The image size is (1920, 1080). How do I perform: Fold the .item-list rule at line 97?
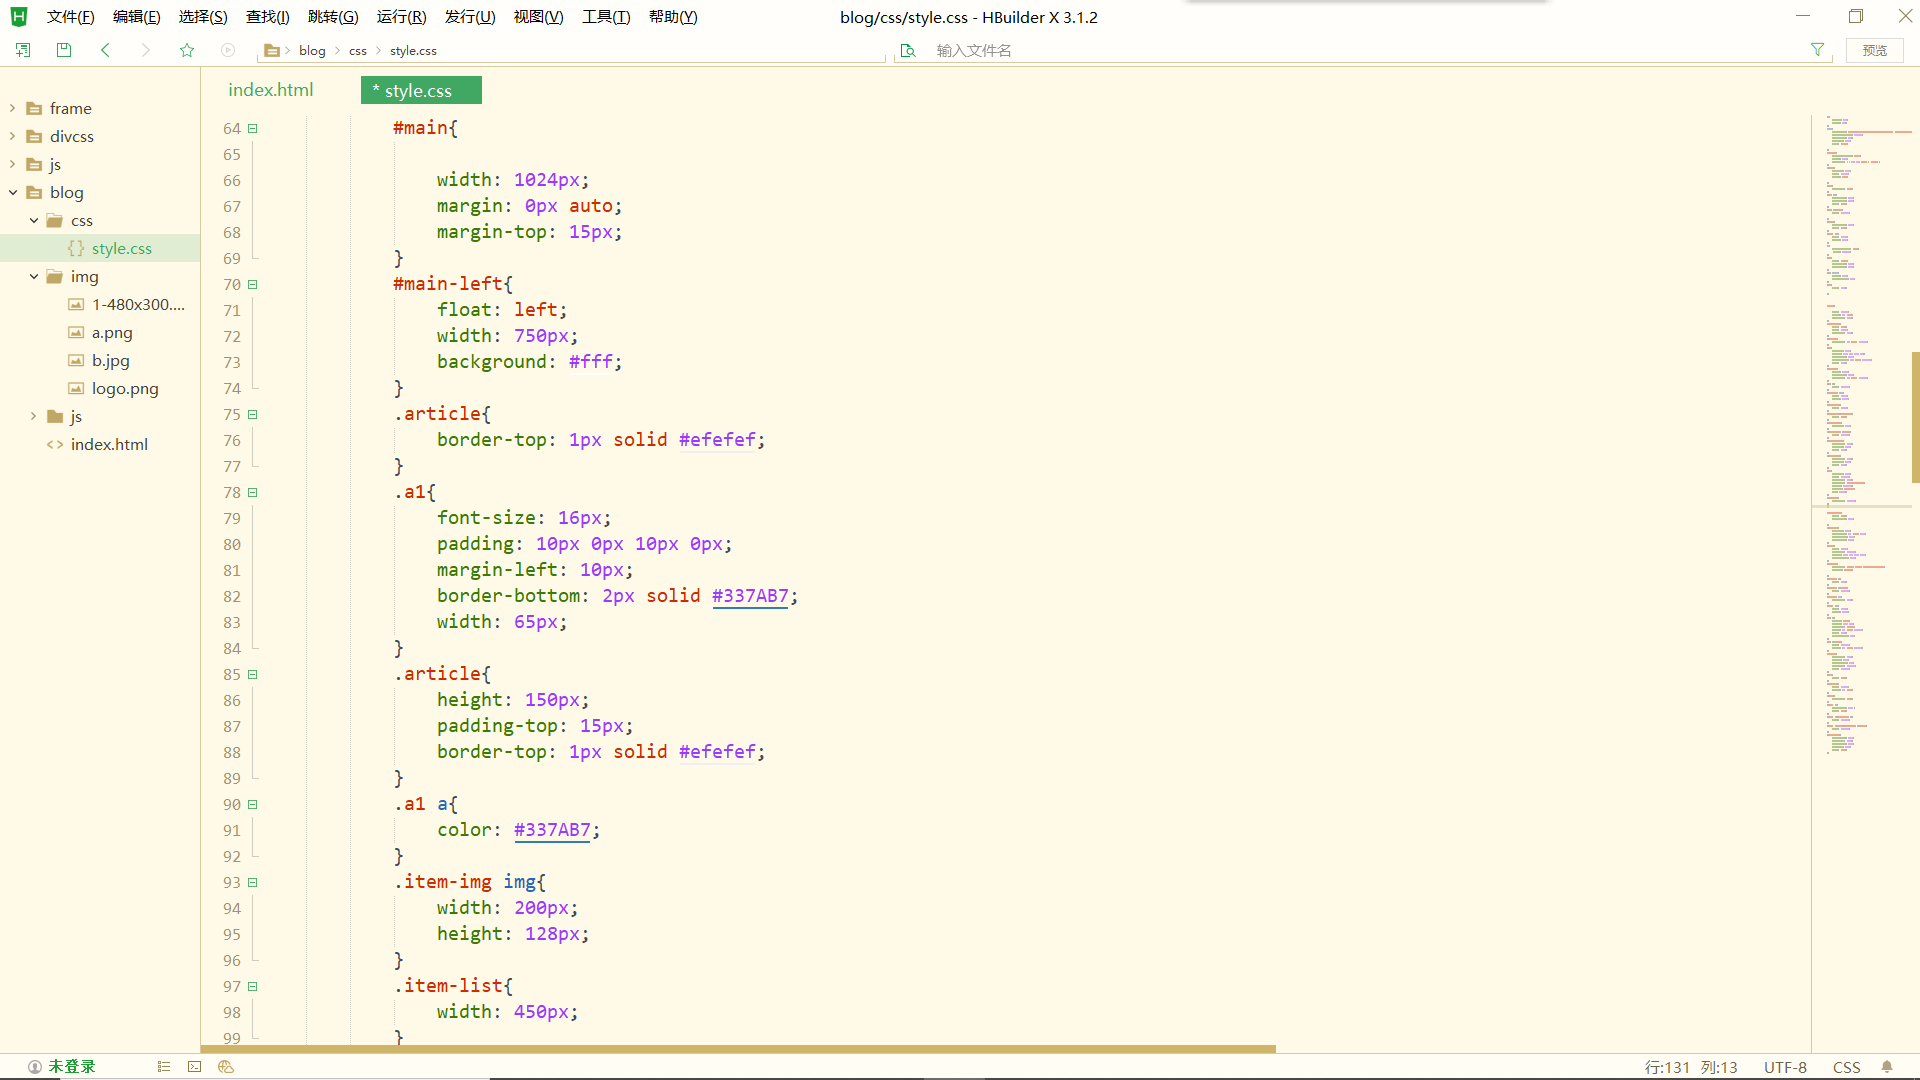click(x=253, y=987)
